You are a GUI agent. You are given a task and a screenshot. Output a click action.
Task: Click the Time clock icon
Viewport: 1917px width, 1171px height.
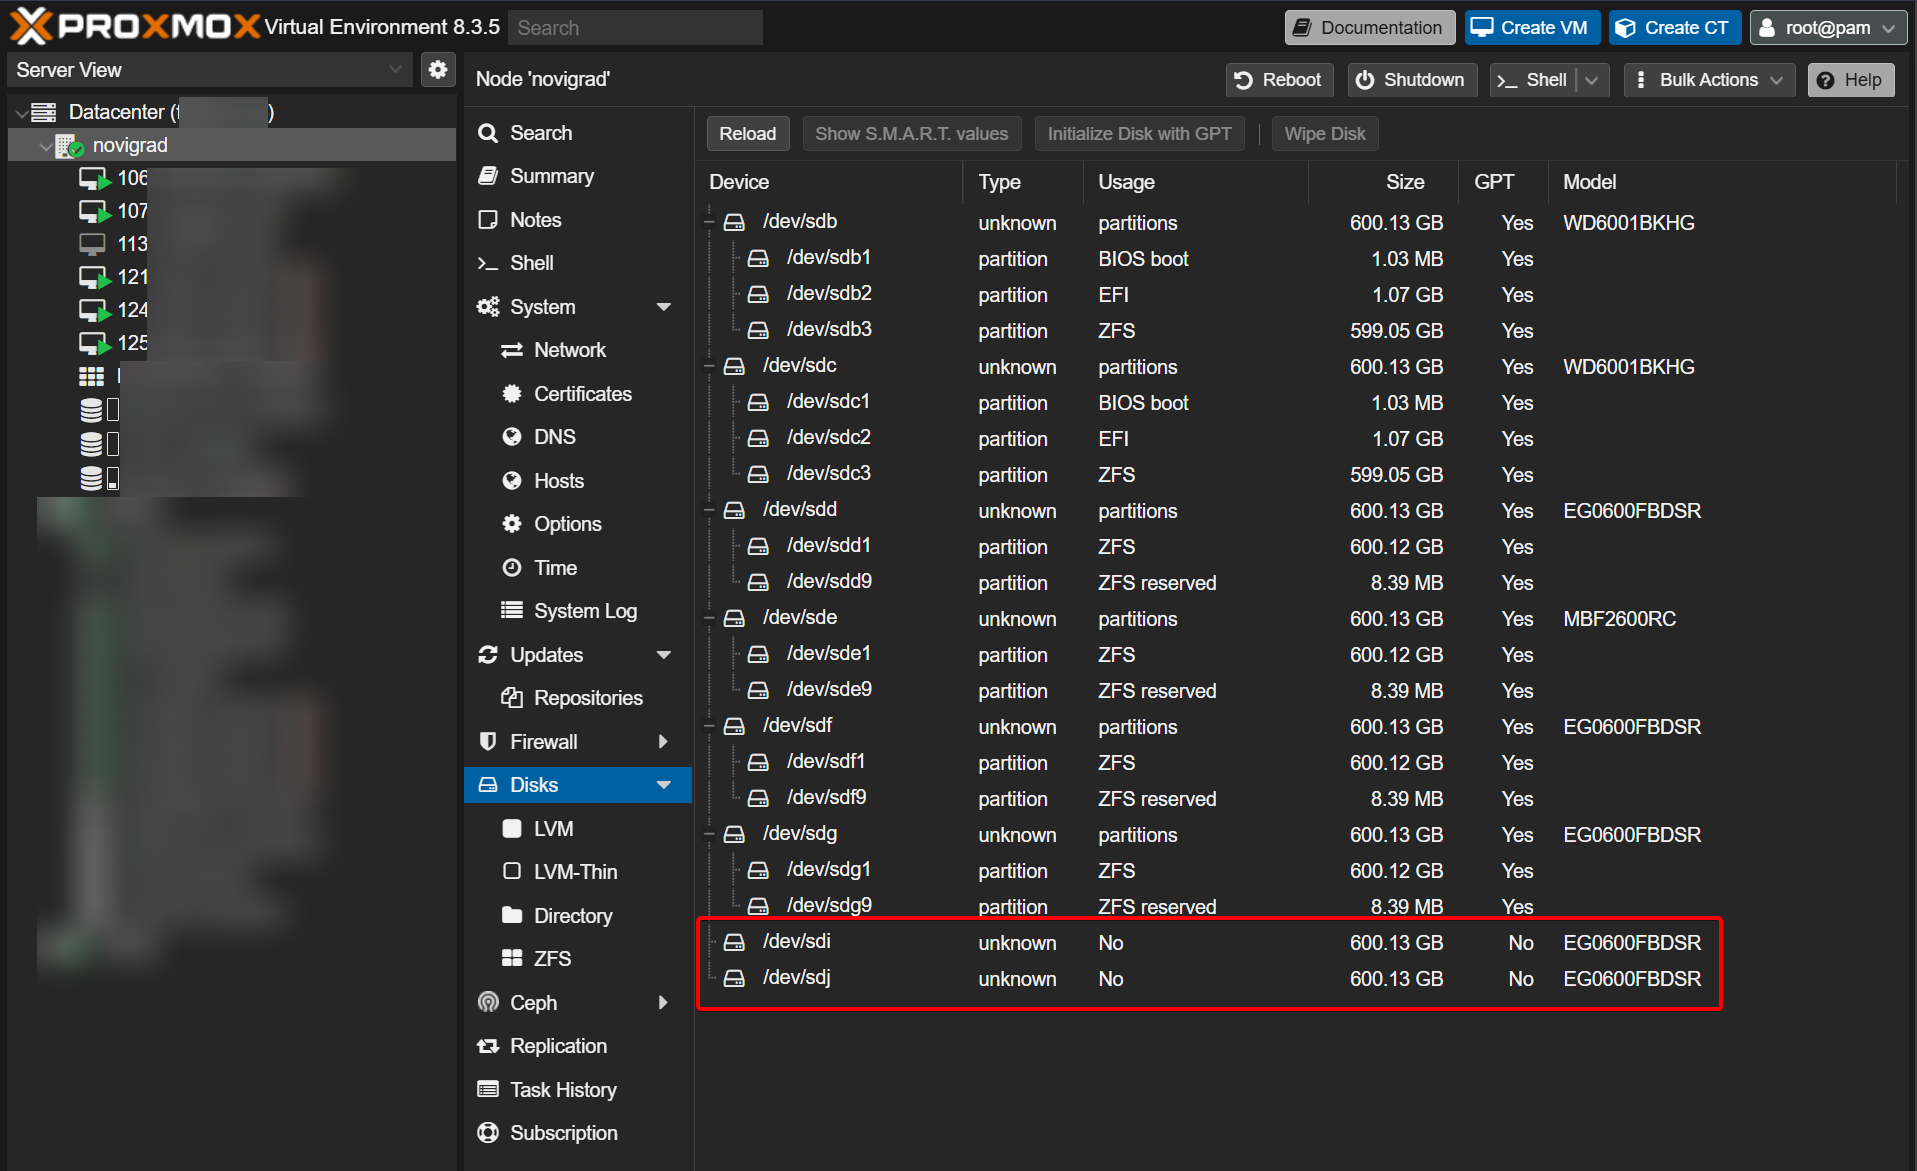click(512, 568)
